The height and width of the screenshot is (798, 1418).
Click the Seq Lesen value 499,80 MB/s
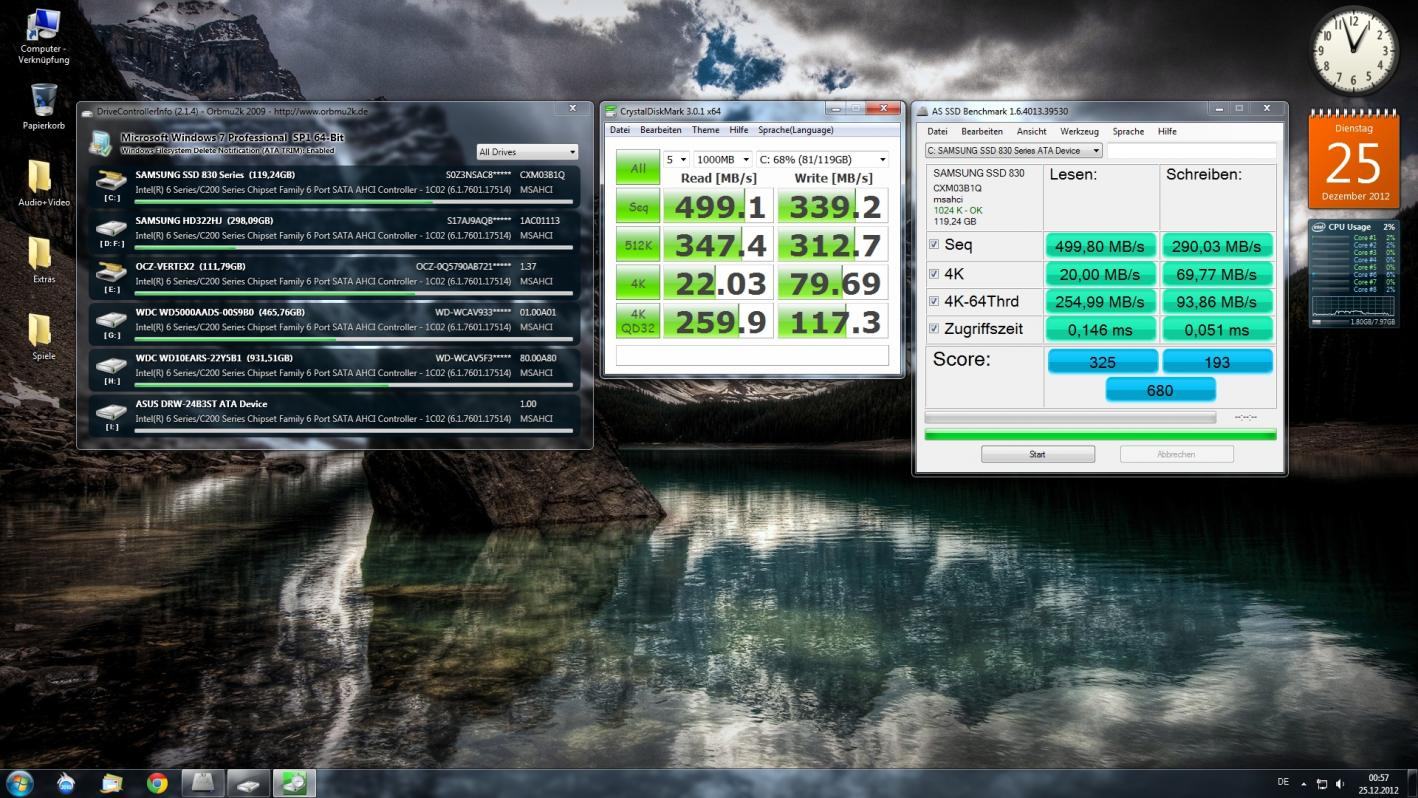[x=1101, y=245]
